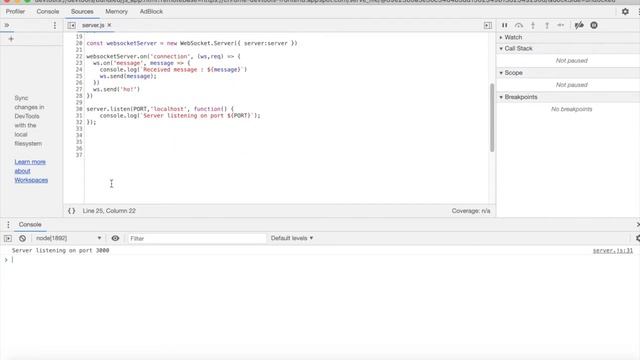The image size is (640, 360).
Task: Click the Coverage: n/a status
Action: tap(471, 211)
